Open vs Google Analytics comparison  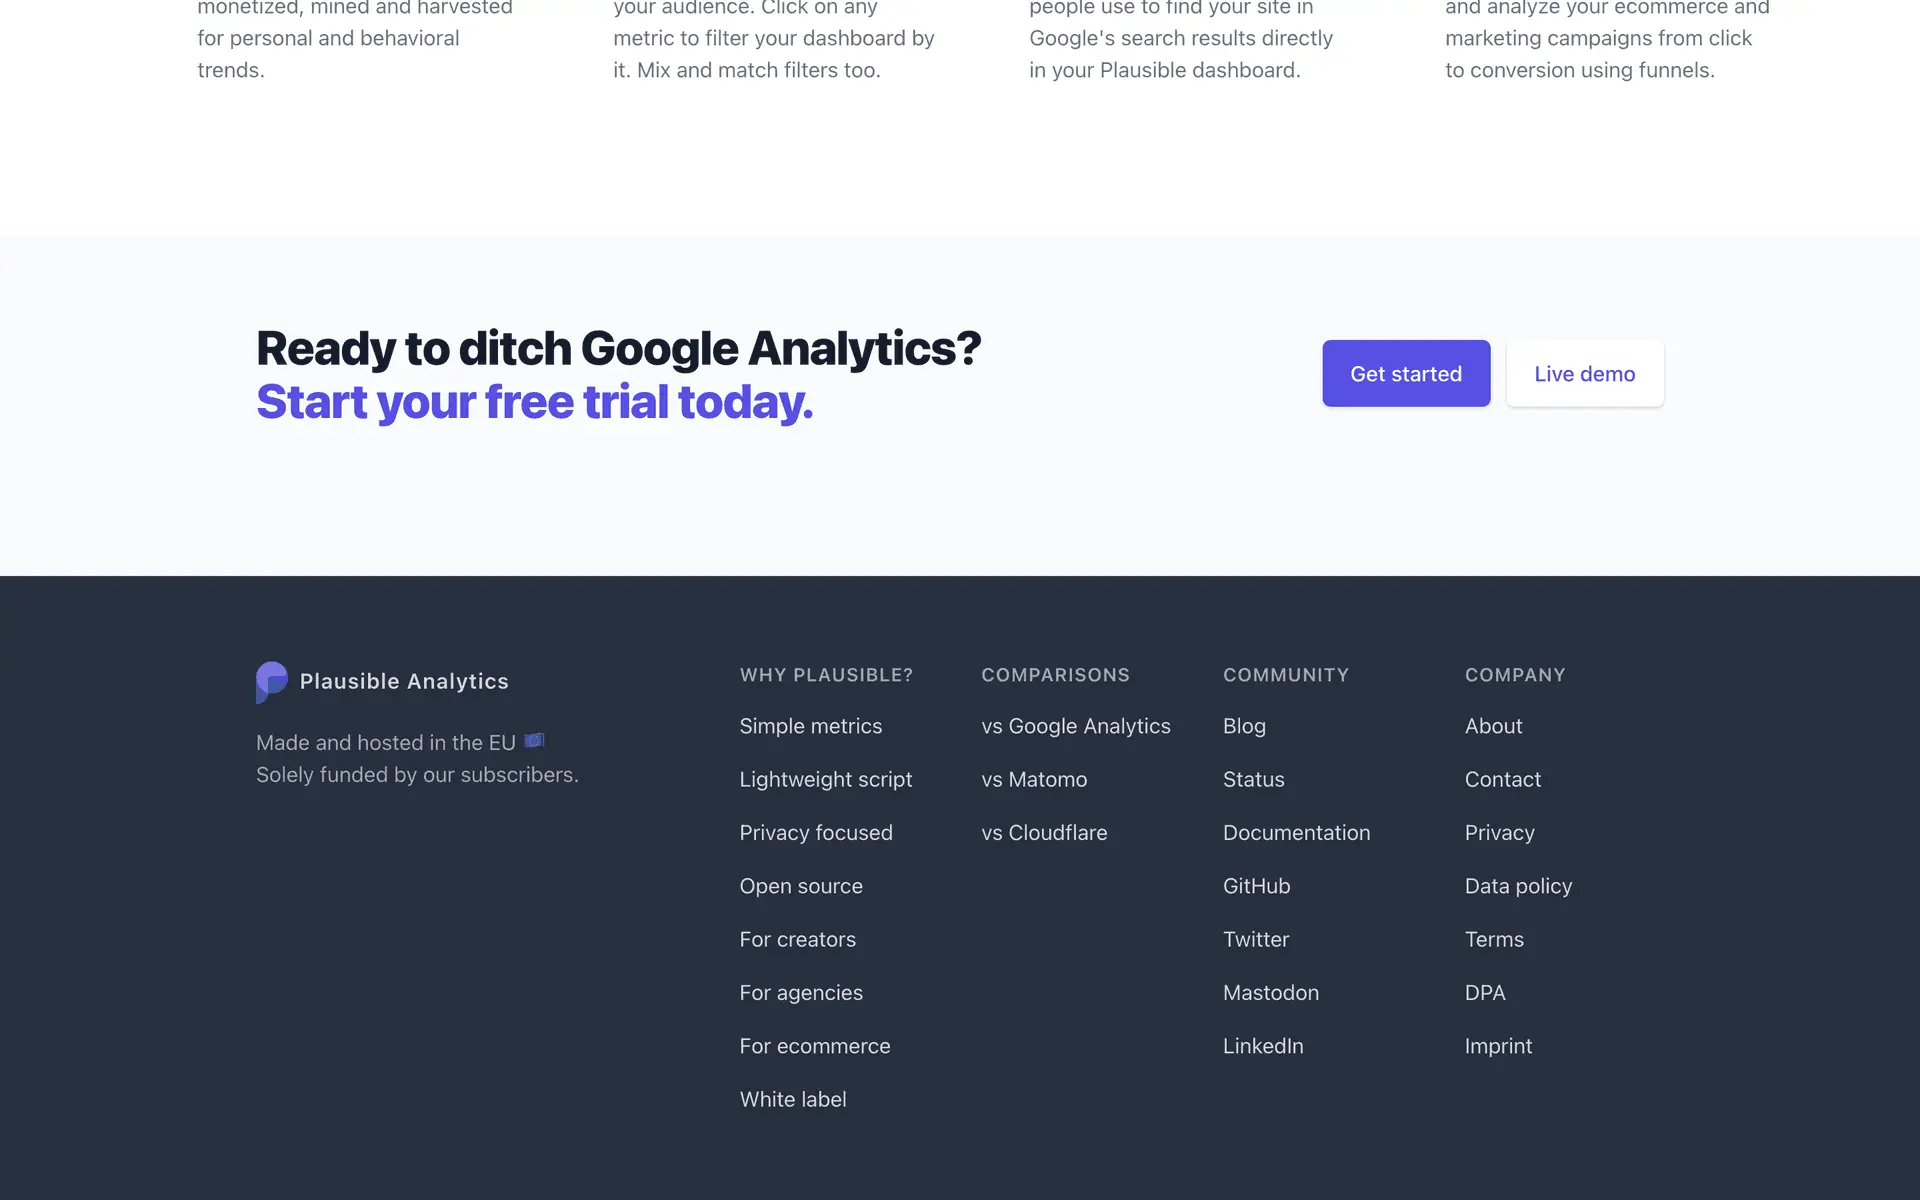pyautogui.click(x=1075, y=726)
